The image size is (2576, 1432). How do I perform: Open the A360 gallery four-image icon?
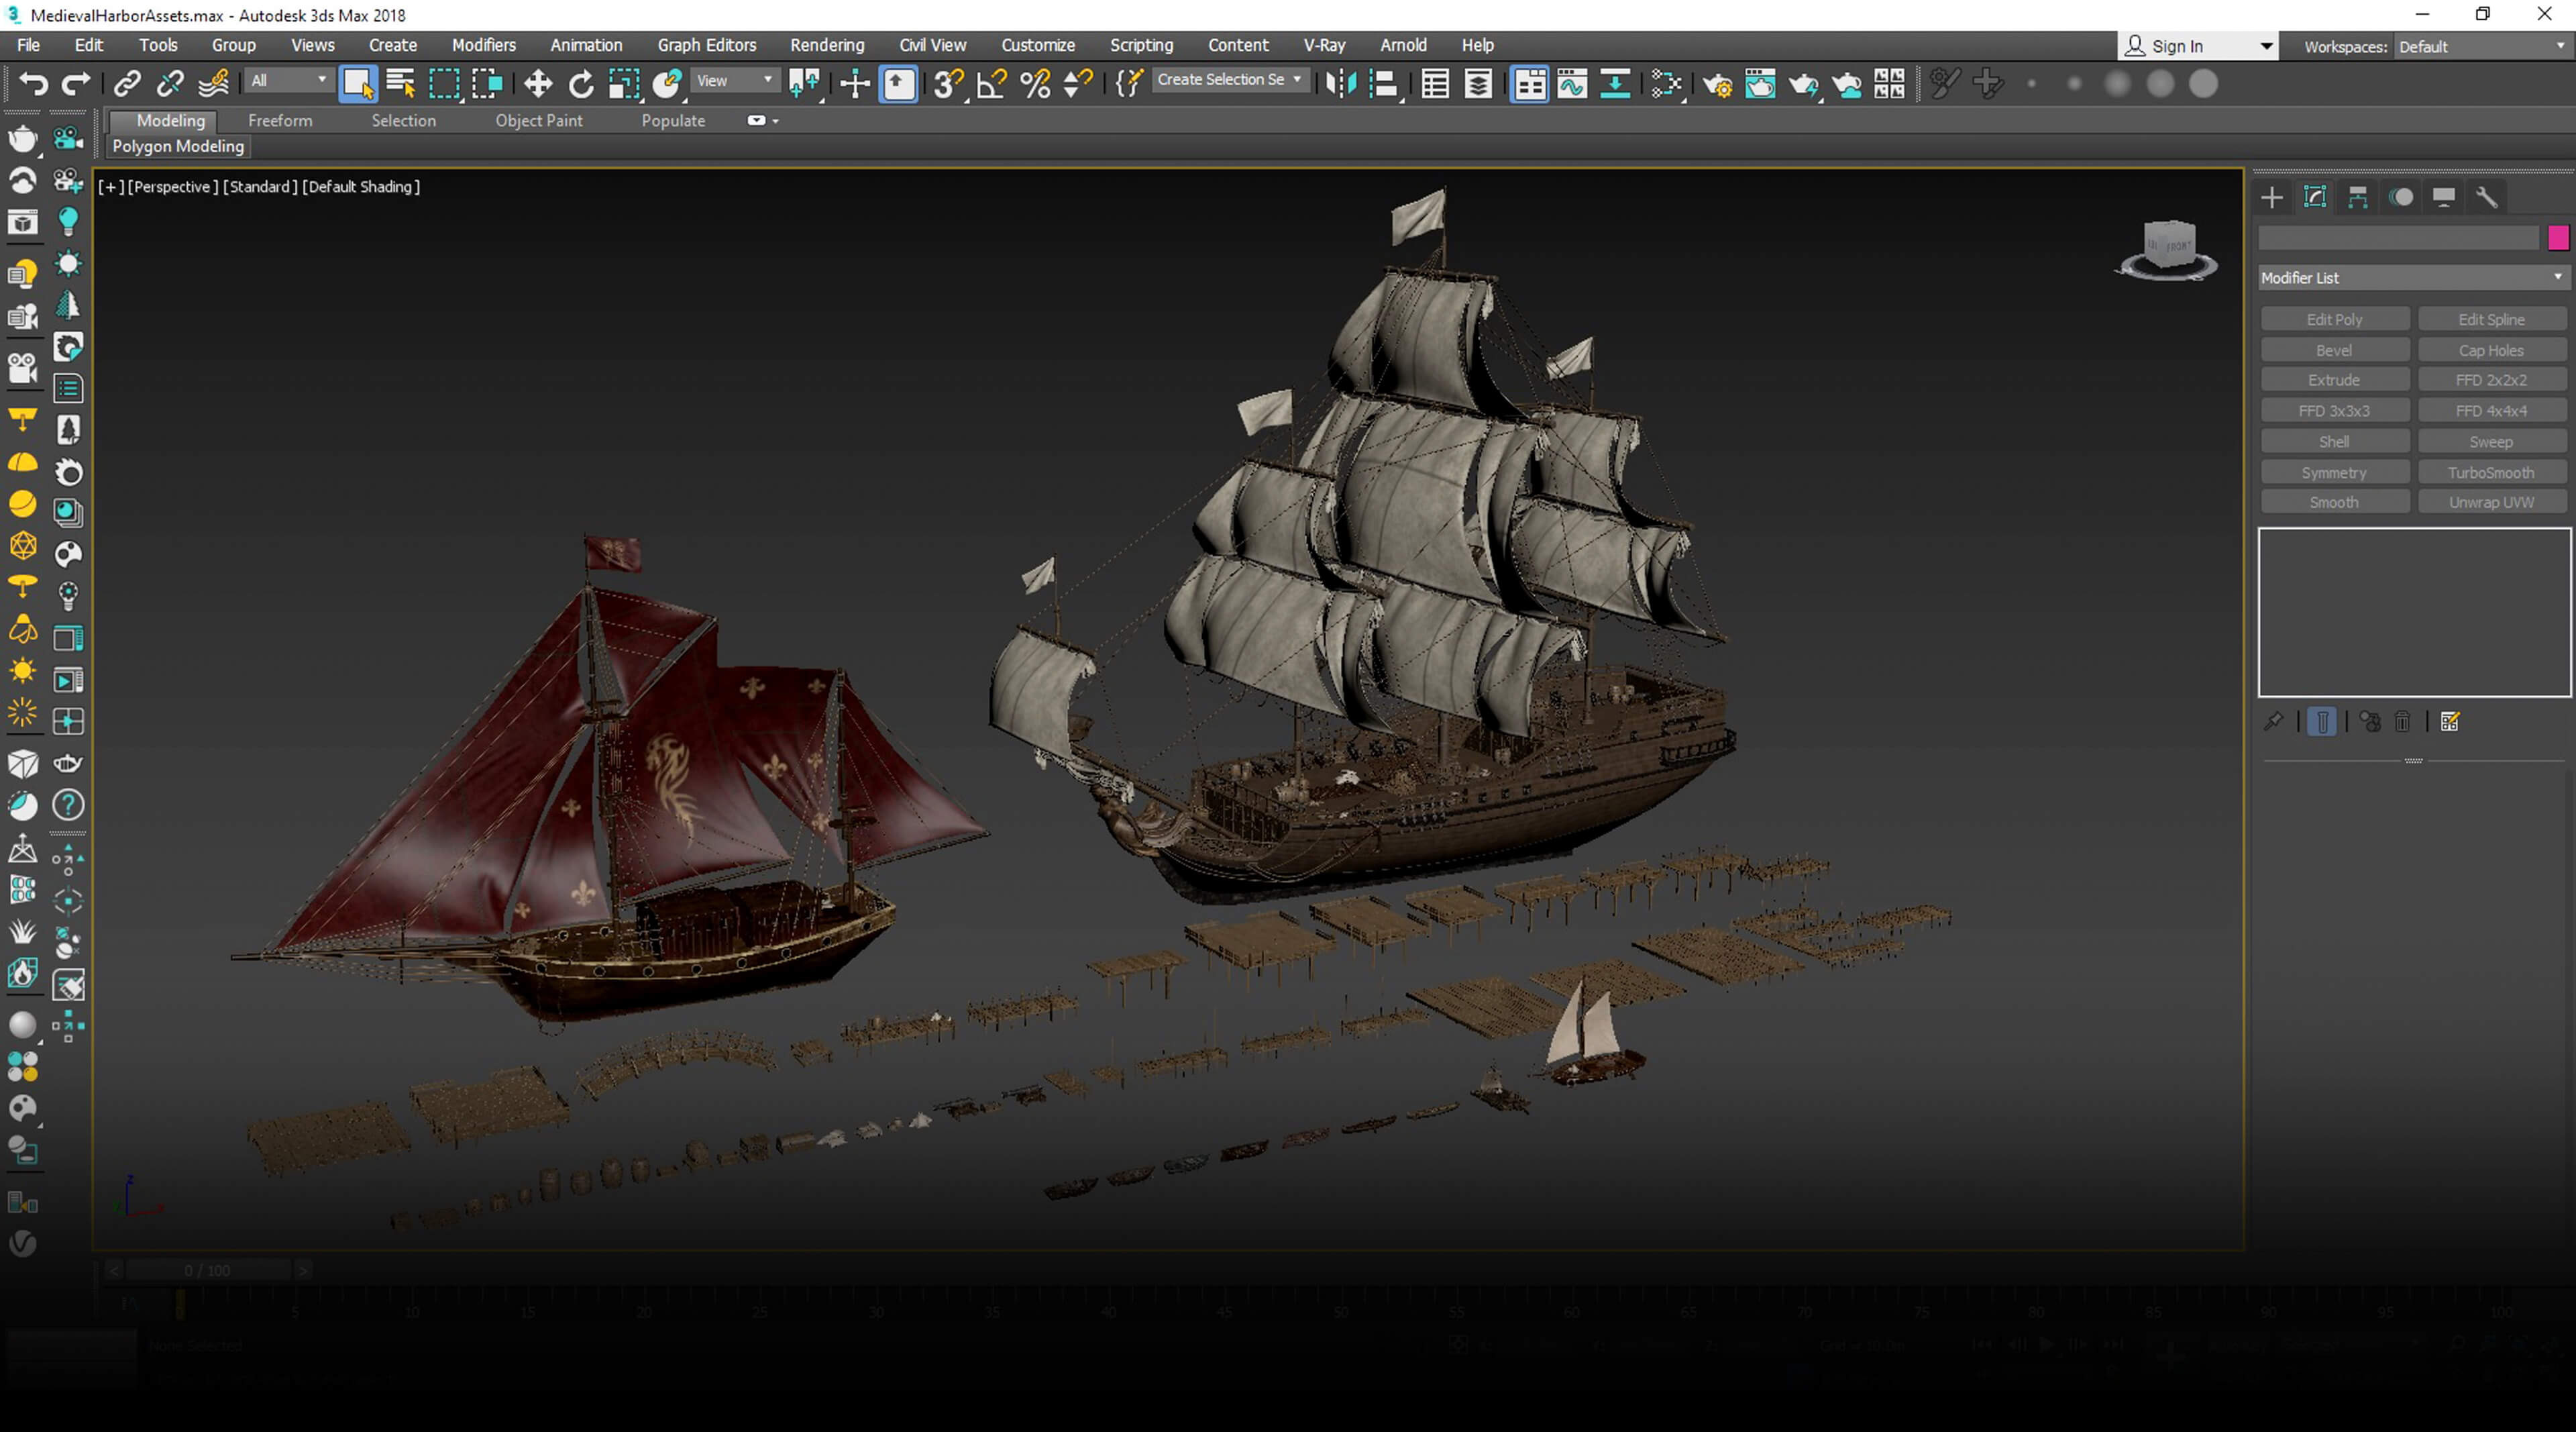click(x=1889, y=83)
